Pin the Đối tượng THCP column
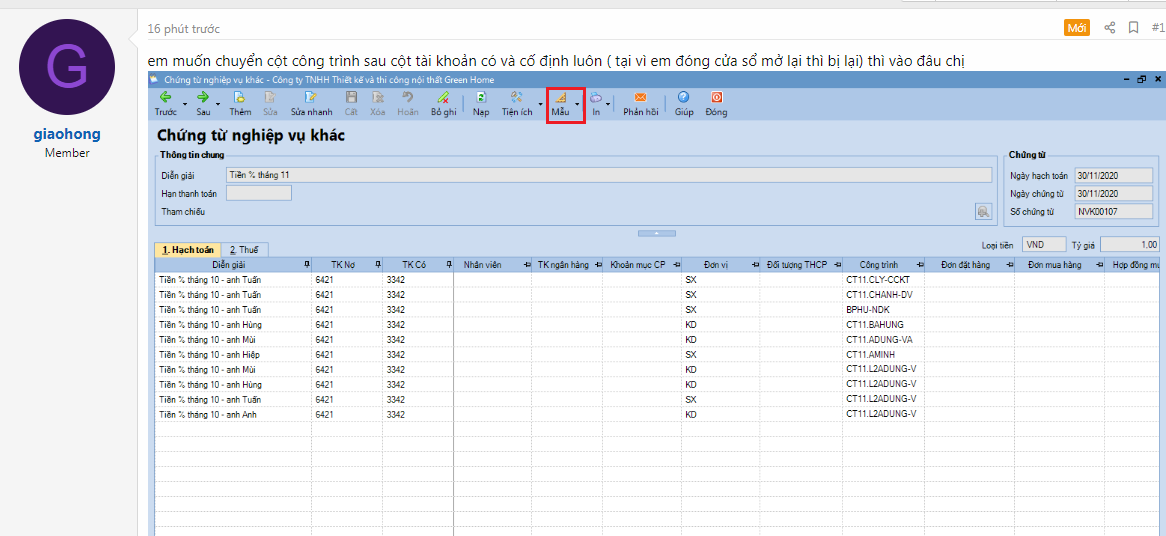This screenshot has height=536, width=1166. [x=839, y=265]
